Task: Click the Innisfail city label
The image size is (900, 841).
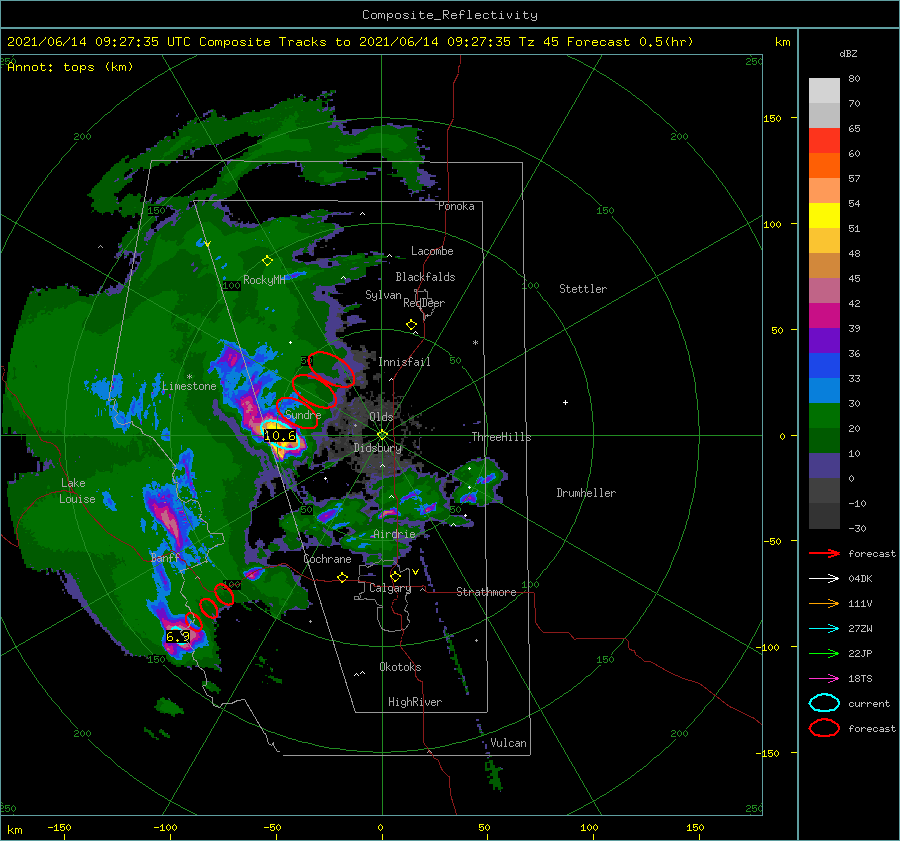Action: point(404,362)
